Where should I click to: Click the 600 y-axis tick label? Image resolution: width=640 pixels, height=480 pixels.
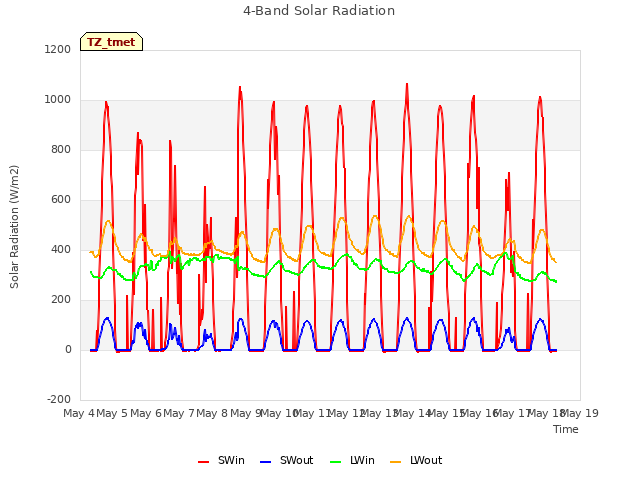(x=61, y=200)
